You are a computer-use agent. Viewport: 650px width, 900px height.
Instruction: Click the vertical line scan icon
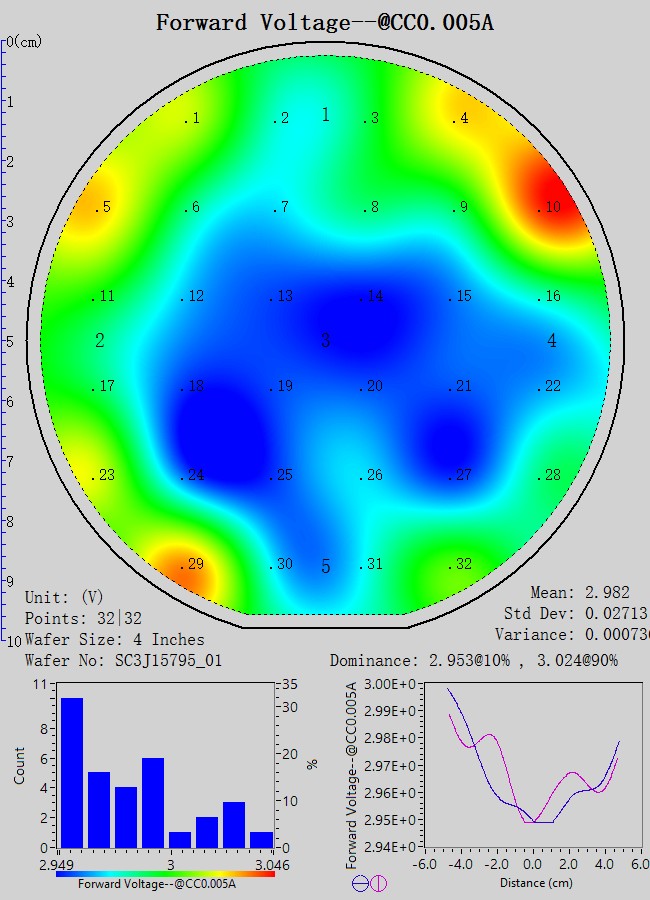pos(378,883)
